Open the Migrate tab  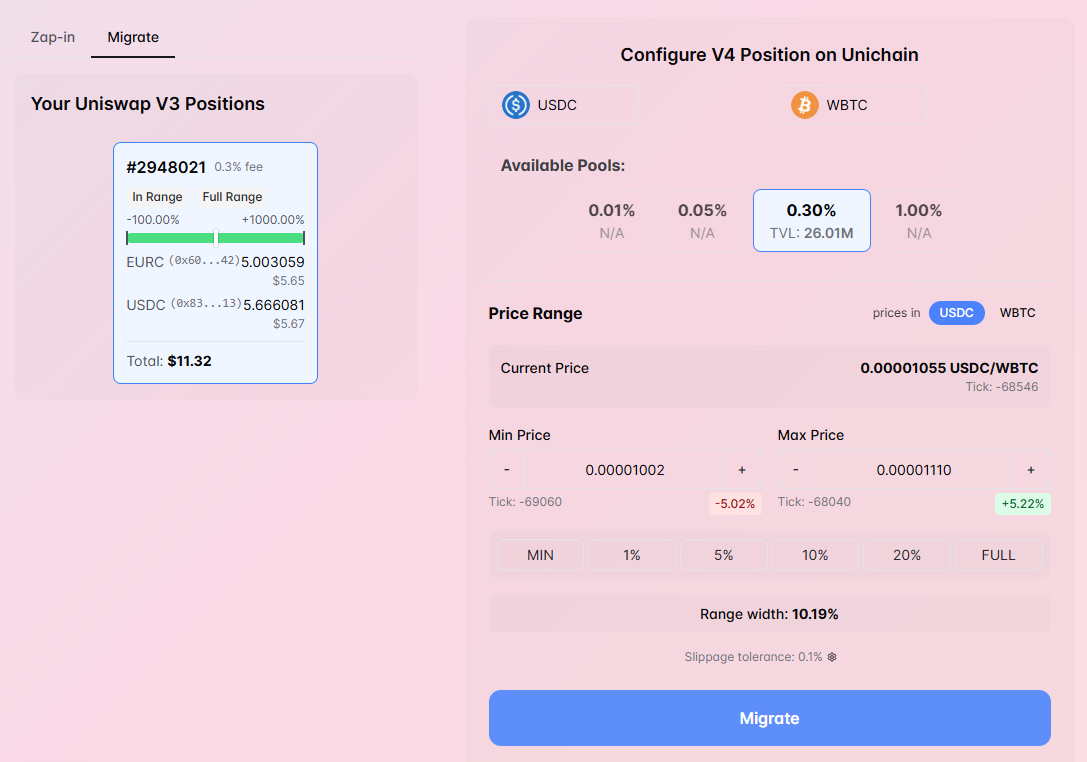[x=133, y=37]
